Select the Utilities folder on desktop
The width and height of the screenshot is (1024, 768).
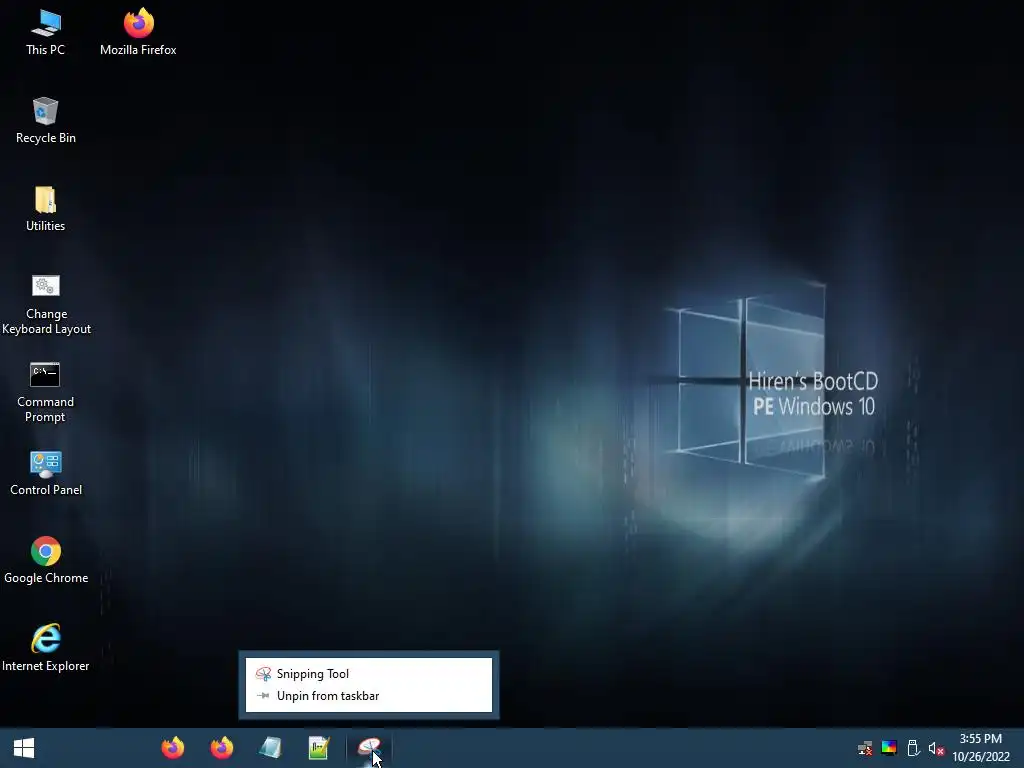click(x=45, y=208)
